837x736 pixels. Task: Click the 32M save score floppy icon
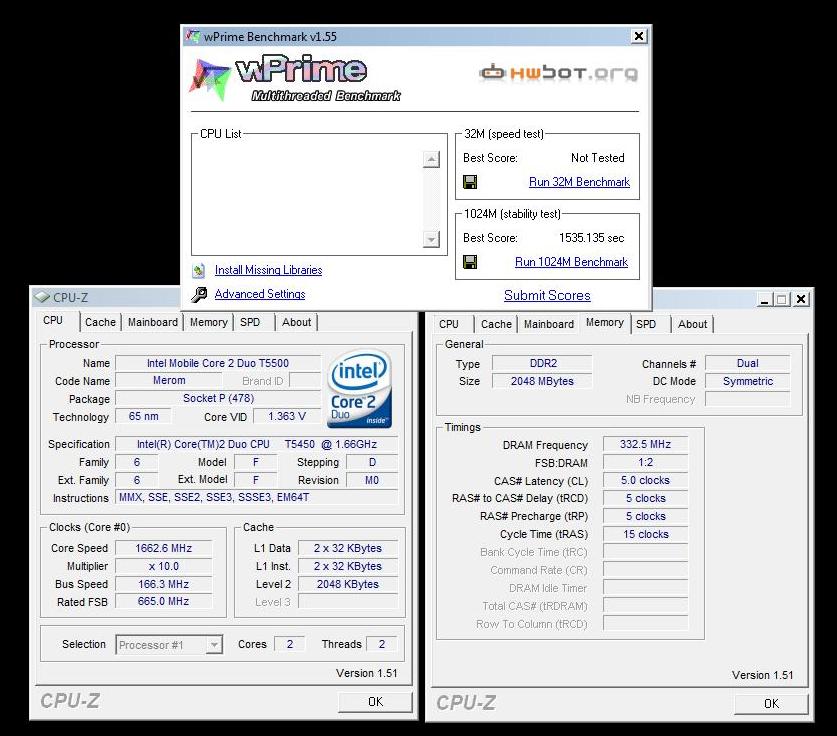point(470,182)
